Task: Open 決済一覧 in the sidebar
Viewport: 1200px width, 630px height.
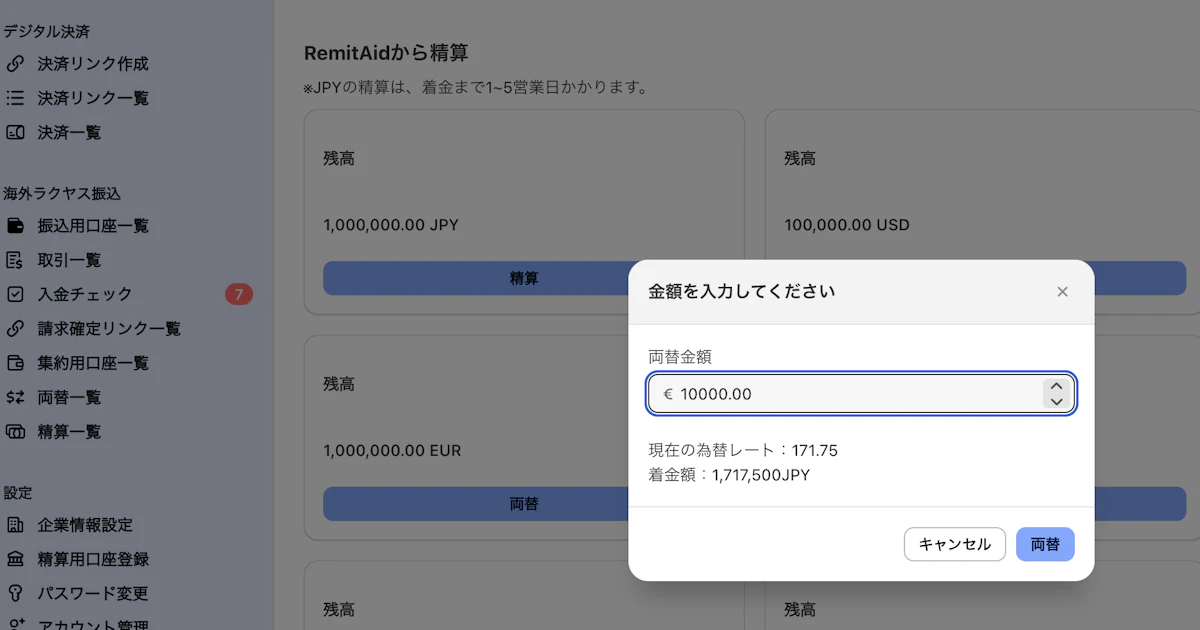Action: coord(69,132)
